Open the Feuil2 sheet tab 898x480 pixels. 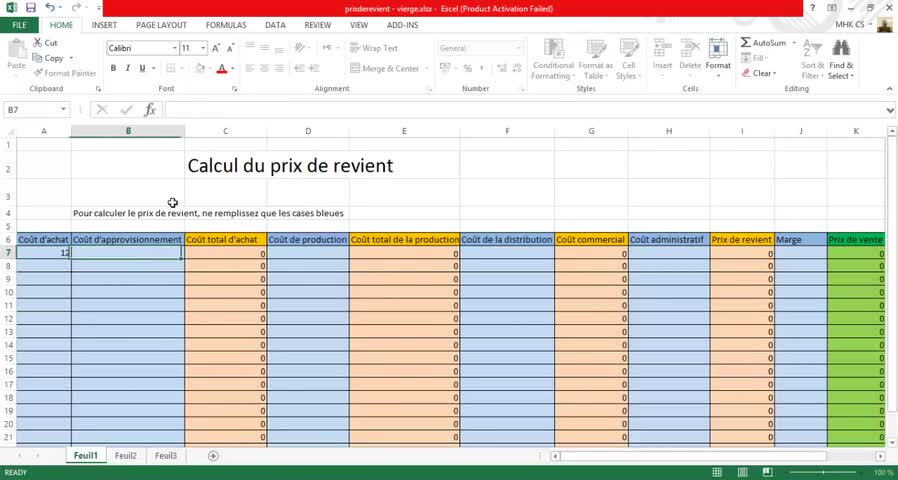pos(126,456)
